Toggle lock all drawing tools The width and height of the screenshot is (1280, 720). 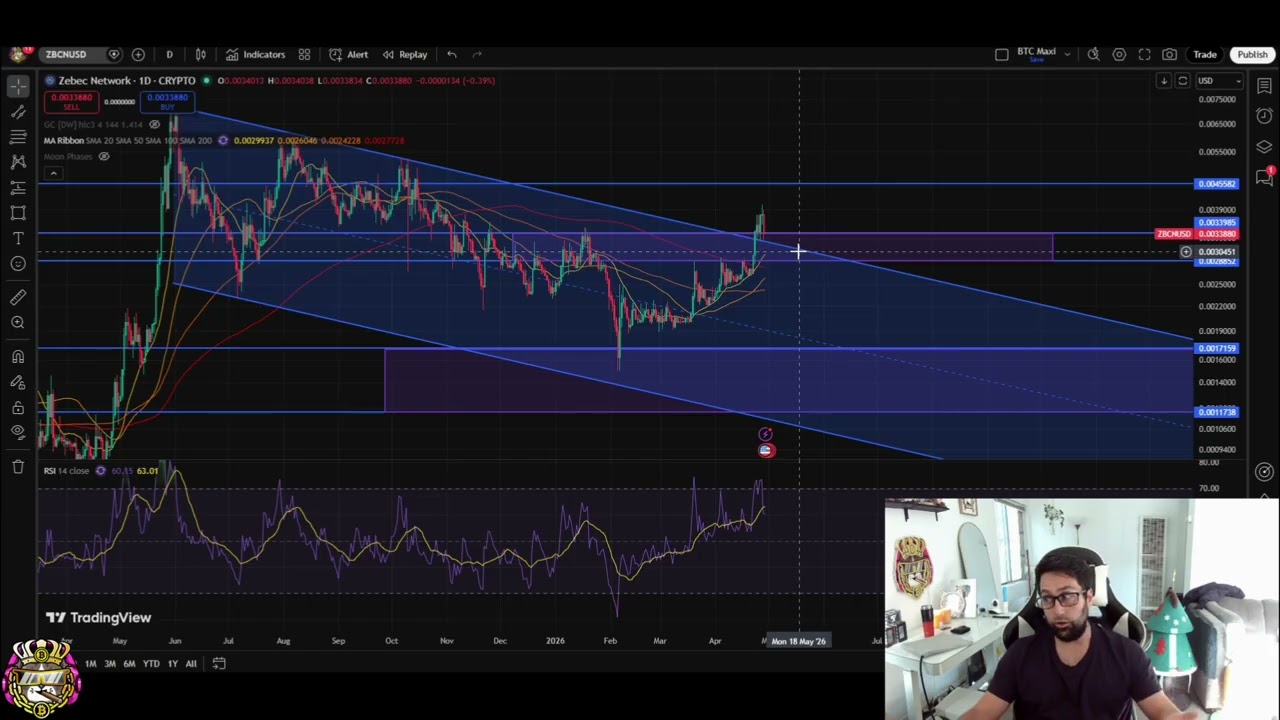tap(18, 407)
